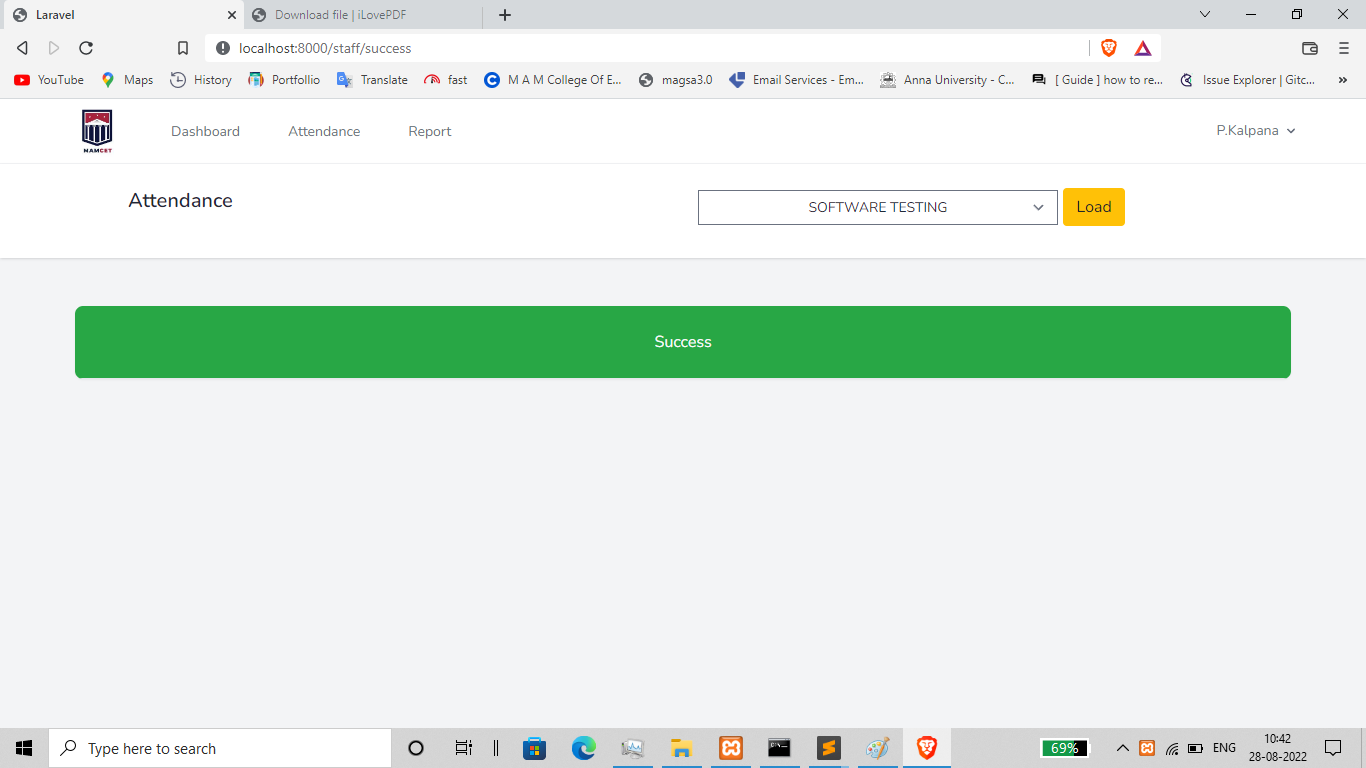The height and width of the screenshot is (768, 1366).
Task: Click the taskbar search box
Action: coord(220,747)
